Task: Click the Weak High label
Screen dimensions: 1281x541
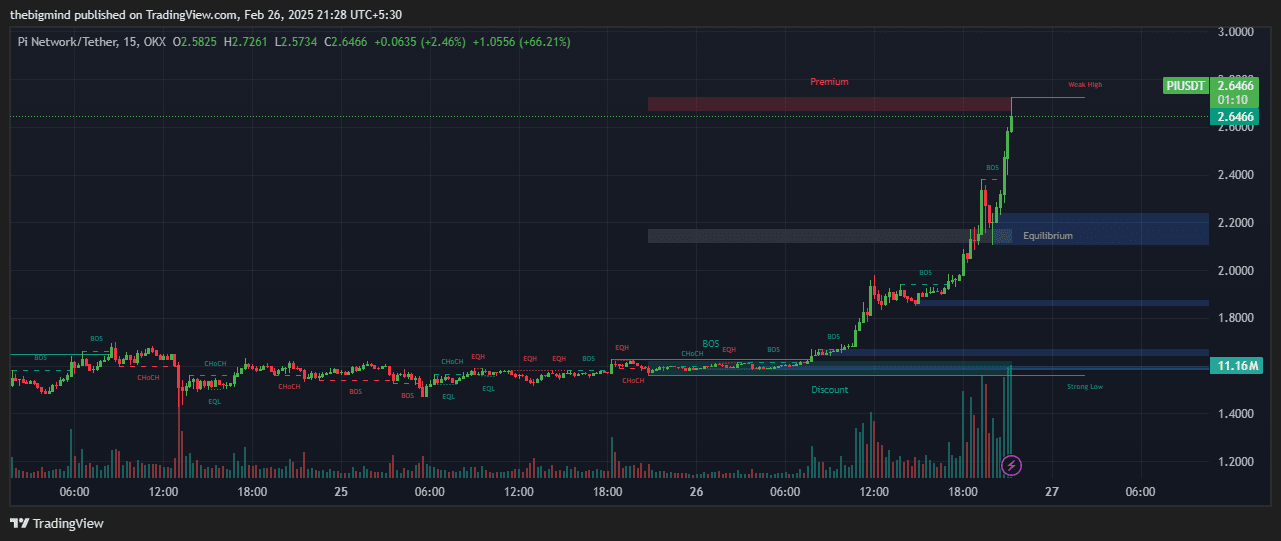Action: [1086, 85]
